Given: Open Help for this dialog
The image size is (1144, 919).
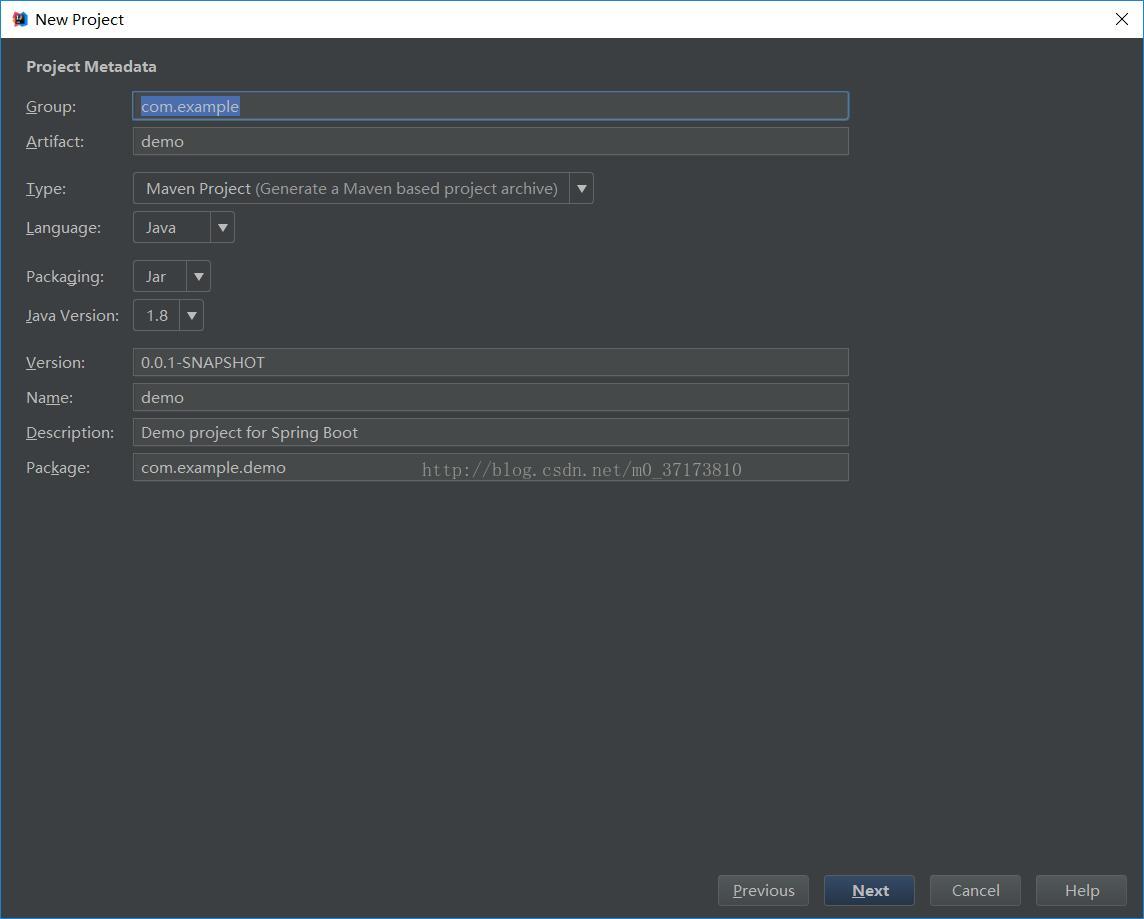Looking at the screenshot, I should 1081,891.
